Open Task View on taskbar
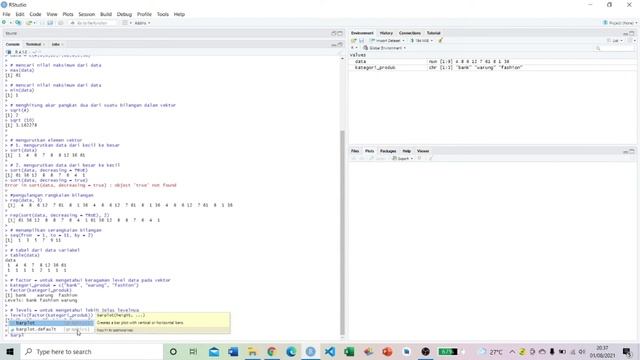 click(193, 351)
